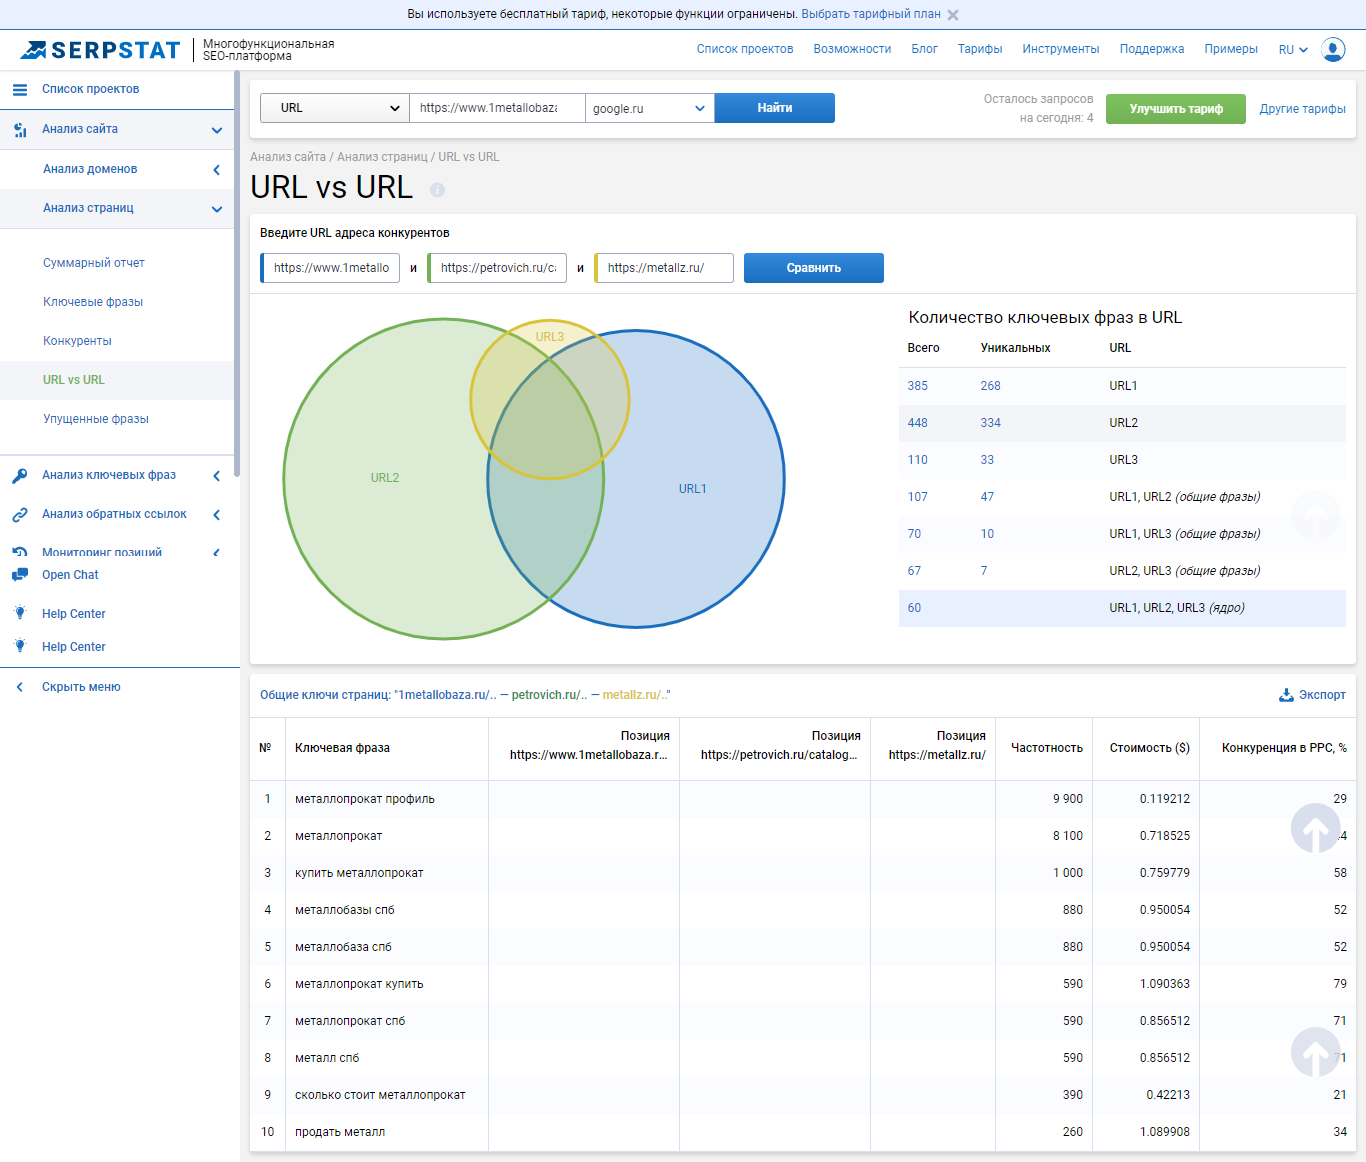Close the free tariff notification banner
Image resolution: width=1366 pixels, height=1162 pixels.
click(953, 15)
